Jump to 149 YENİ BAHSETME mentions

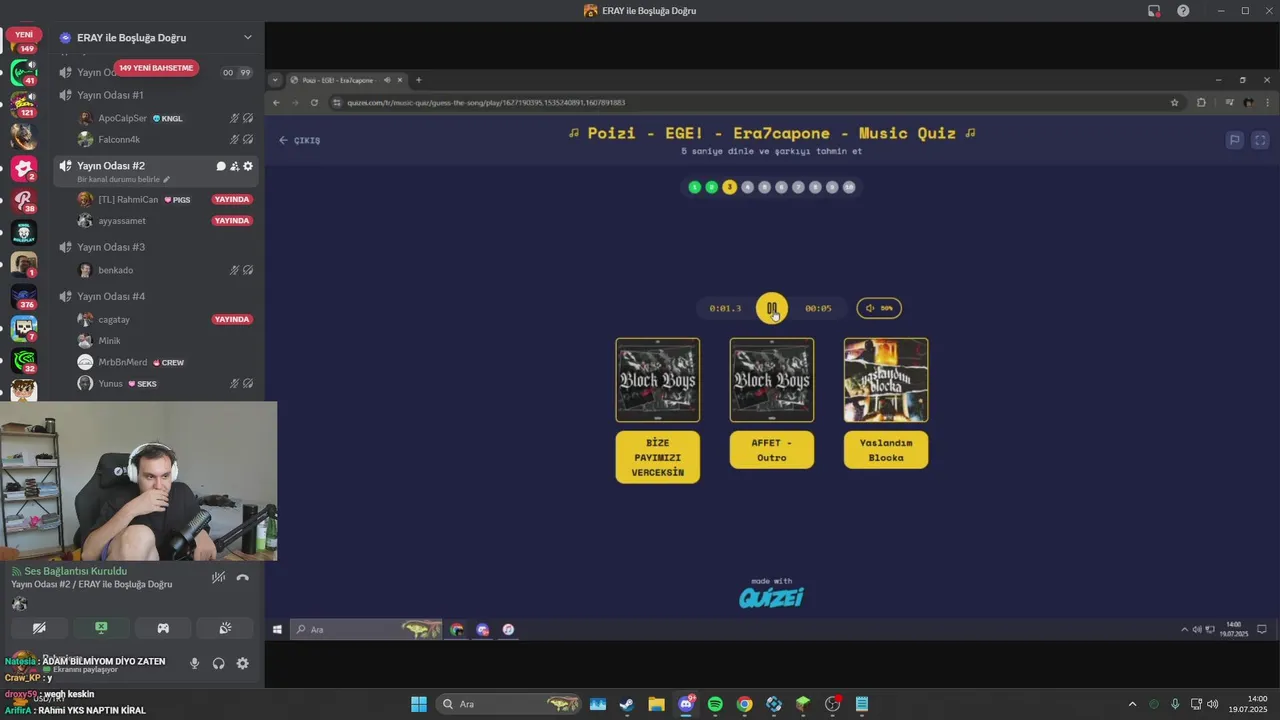click(156, 68)
